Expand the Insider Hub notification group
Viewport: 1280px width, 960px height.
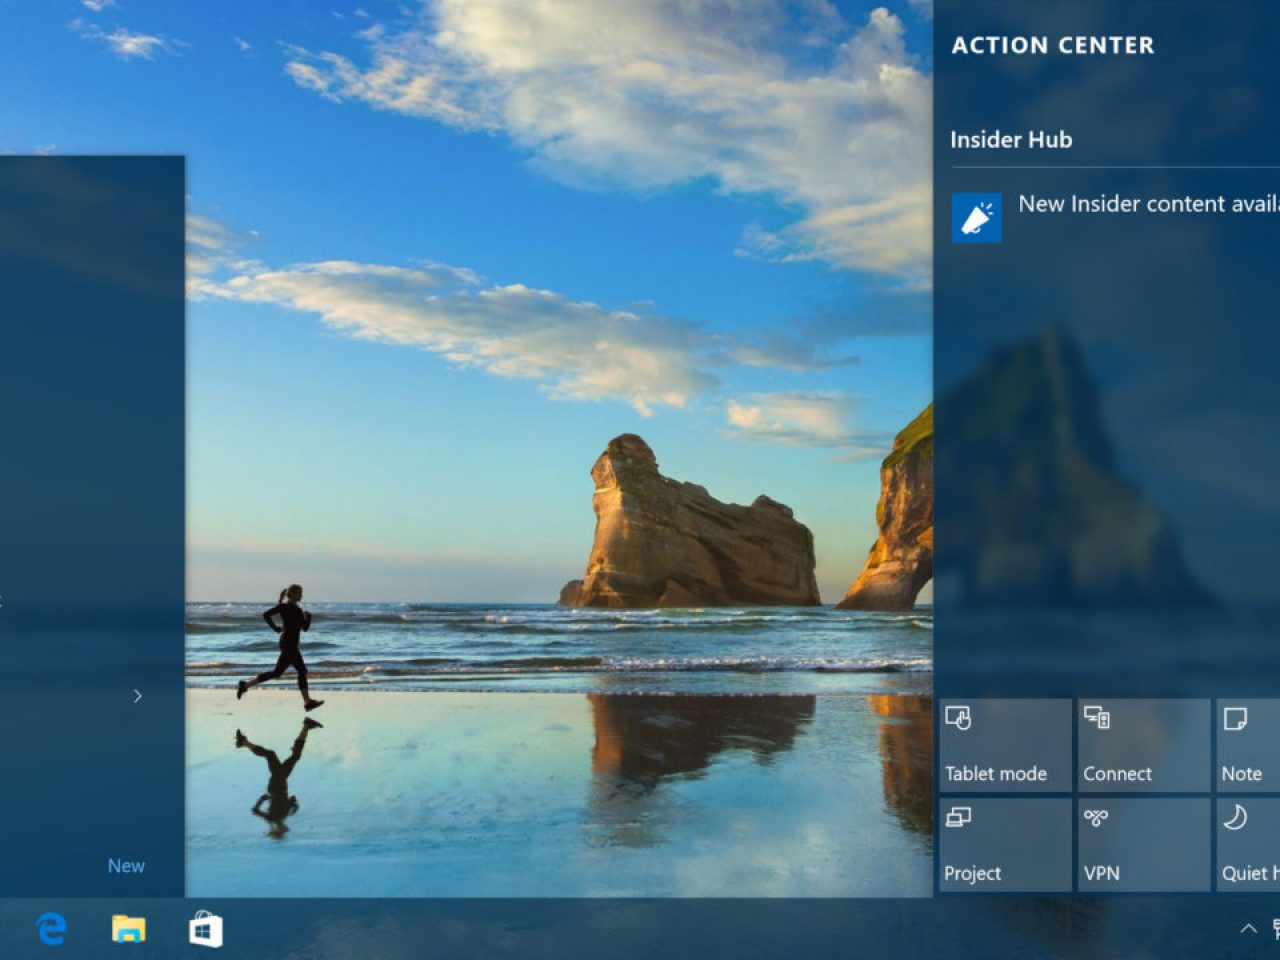tap(1011, 140)
